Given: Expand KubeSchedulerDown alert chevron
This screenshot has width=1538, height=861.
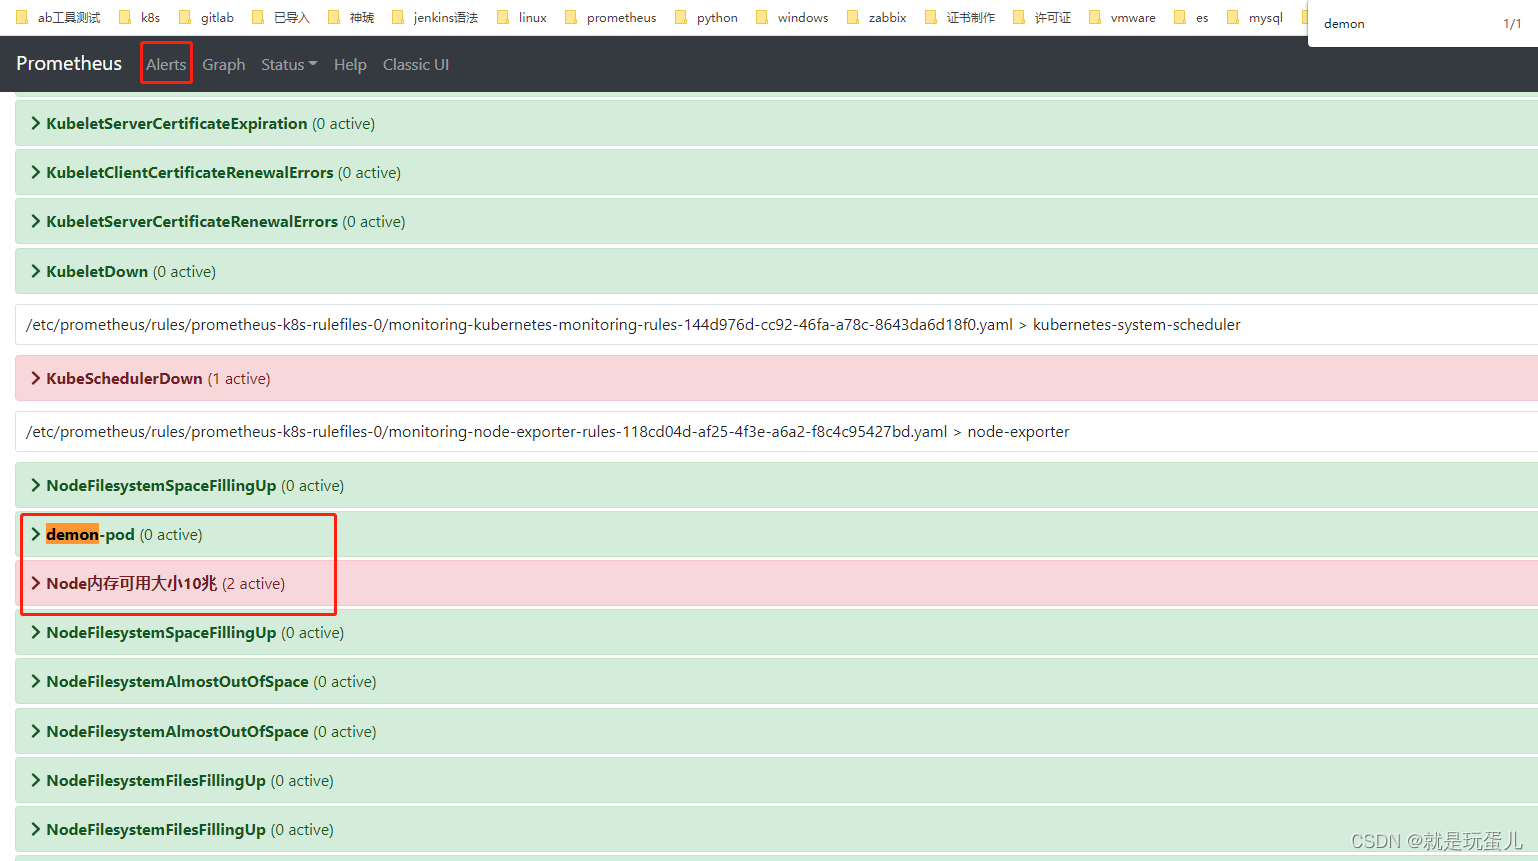Looking at the screenshot, I should coord(36,378).
